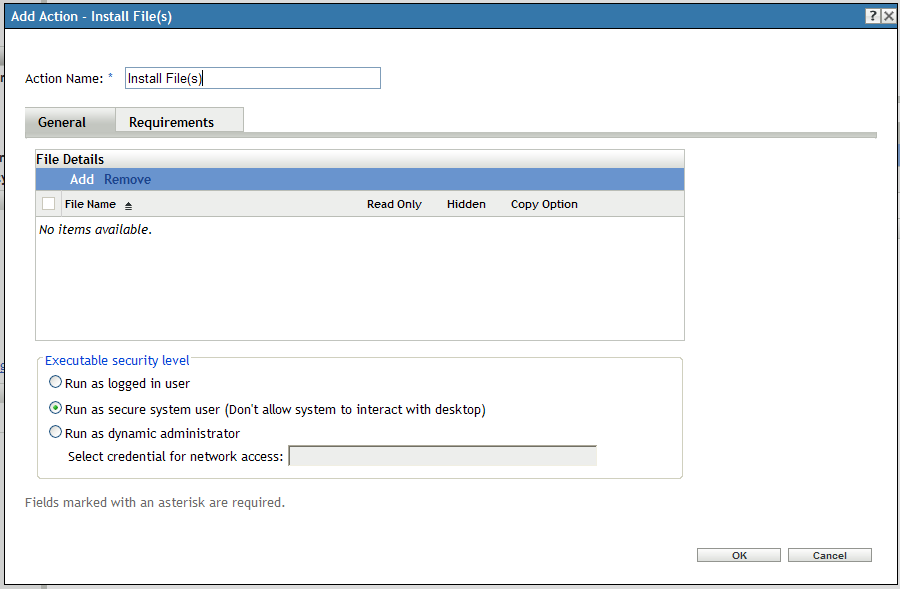Screen dimensions: 900x589
Task: Click the Hidden column header
Action: point(466,203)
